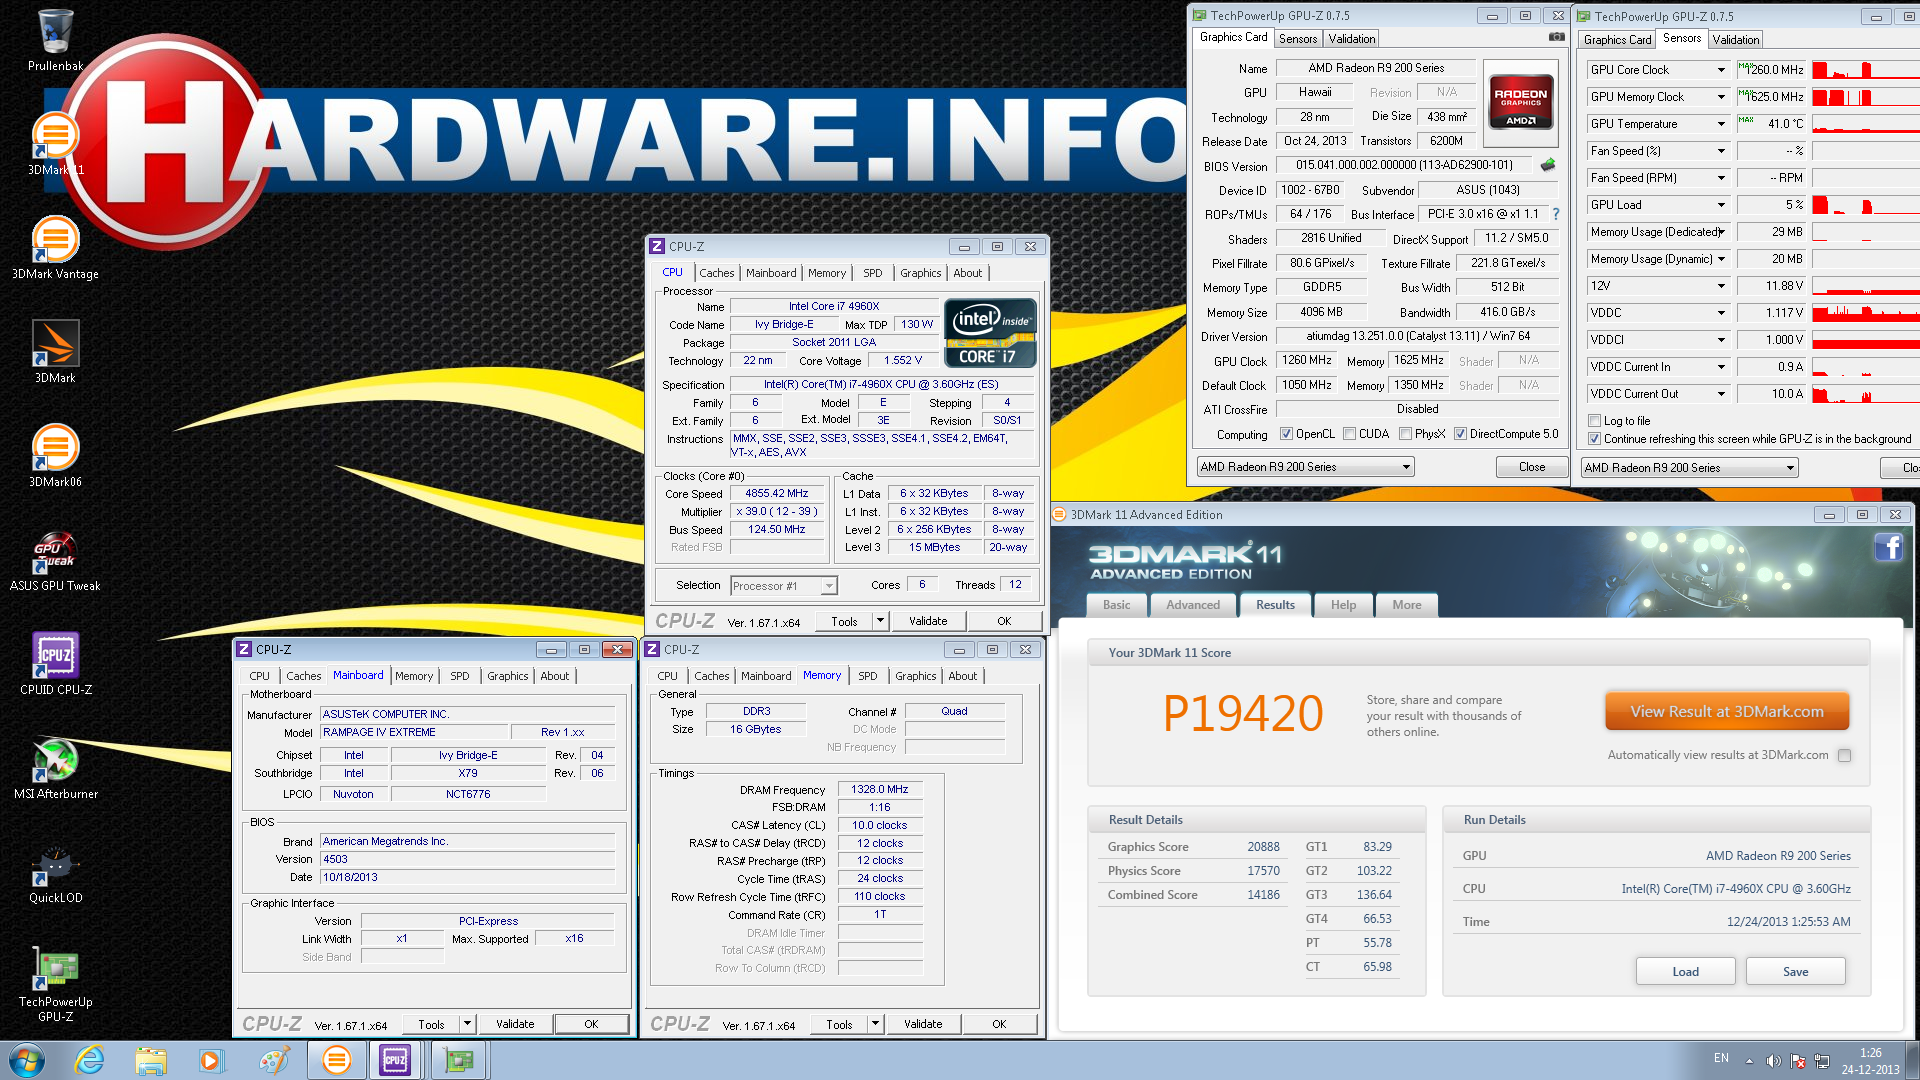Viewport: 1920px width, 1080px height.
Task: Open GPU Temperature sensor dropdown
Action: (x=1721, y=124)
